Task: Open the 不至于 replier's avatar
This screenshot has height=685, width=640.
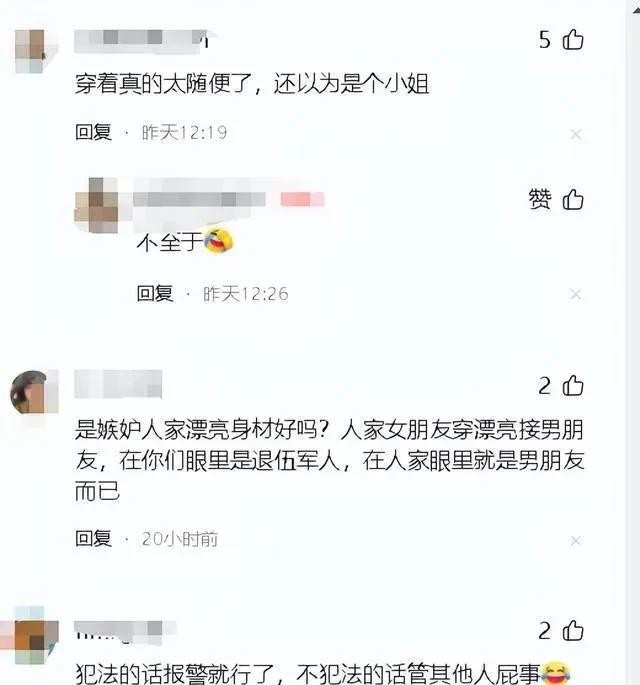Action: pyautogui.click(x=97, y=205)
